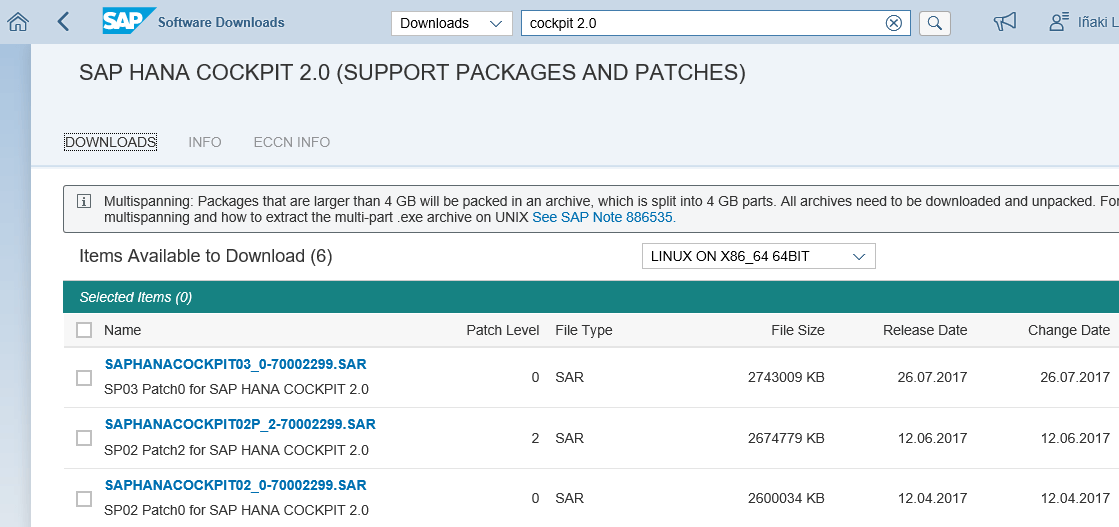This screenshot has width=1119, height=527.
Task: Run search with the magnifier button
Action: (x=934, y=23)
